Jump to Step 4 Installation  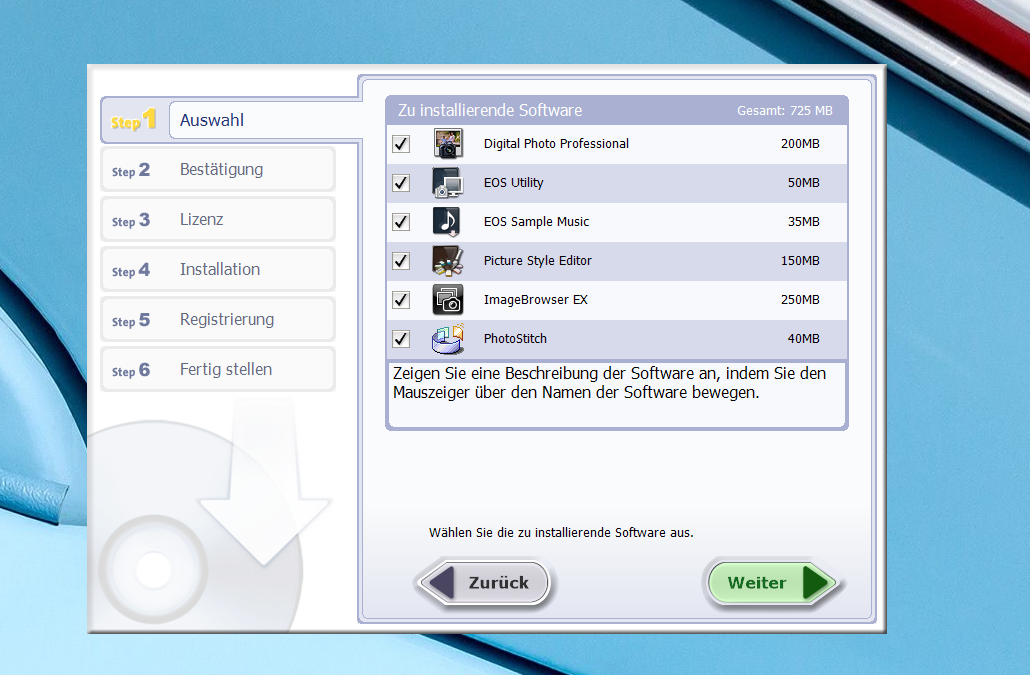point(218,269)
